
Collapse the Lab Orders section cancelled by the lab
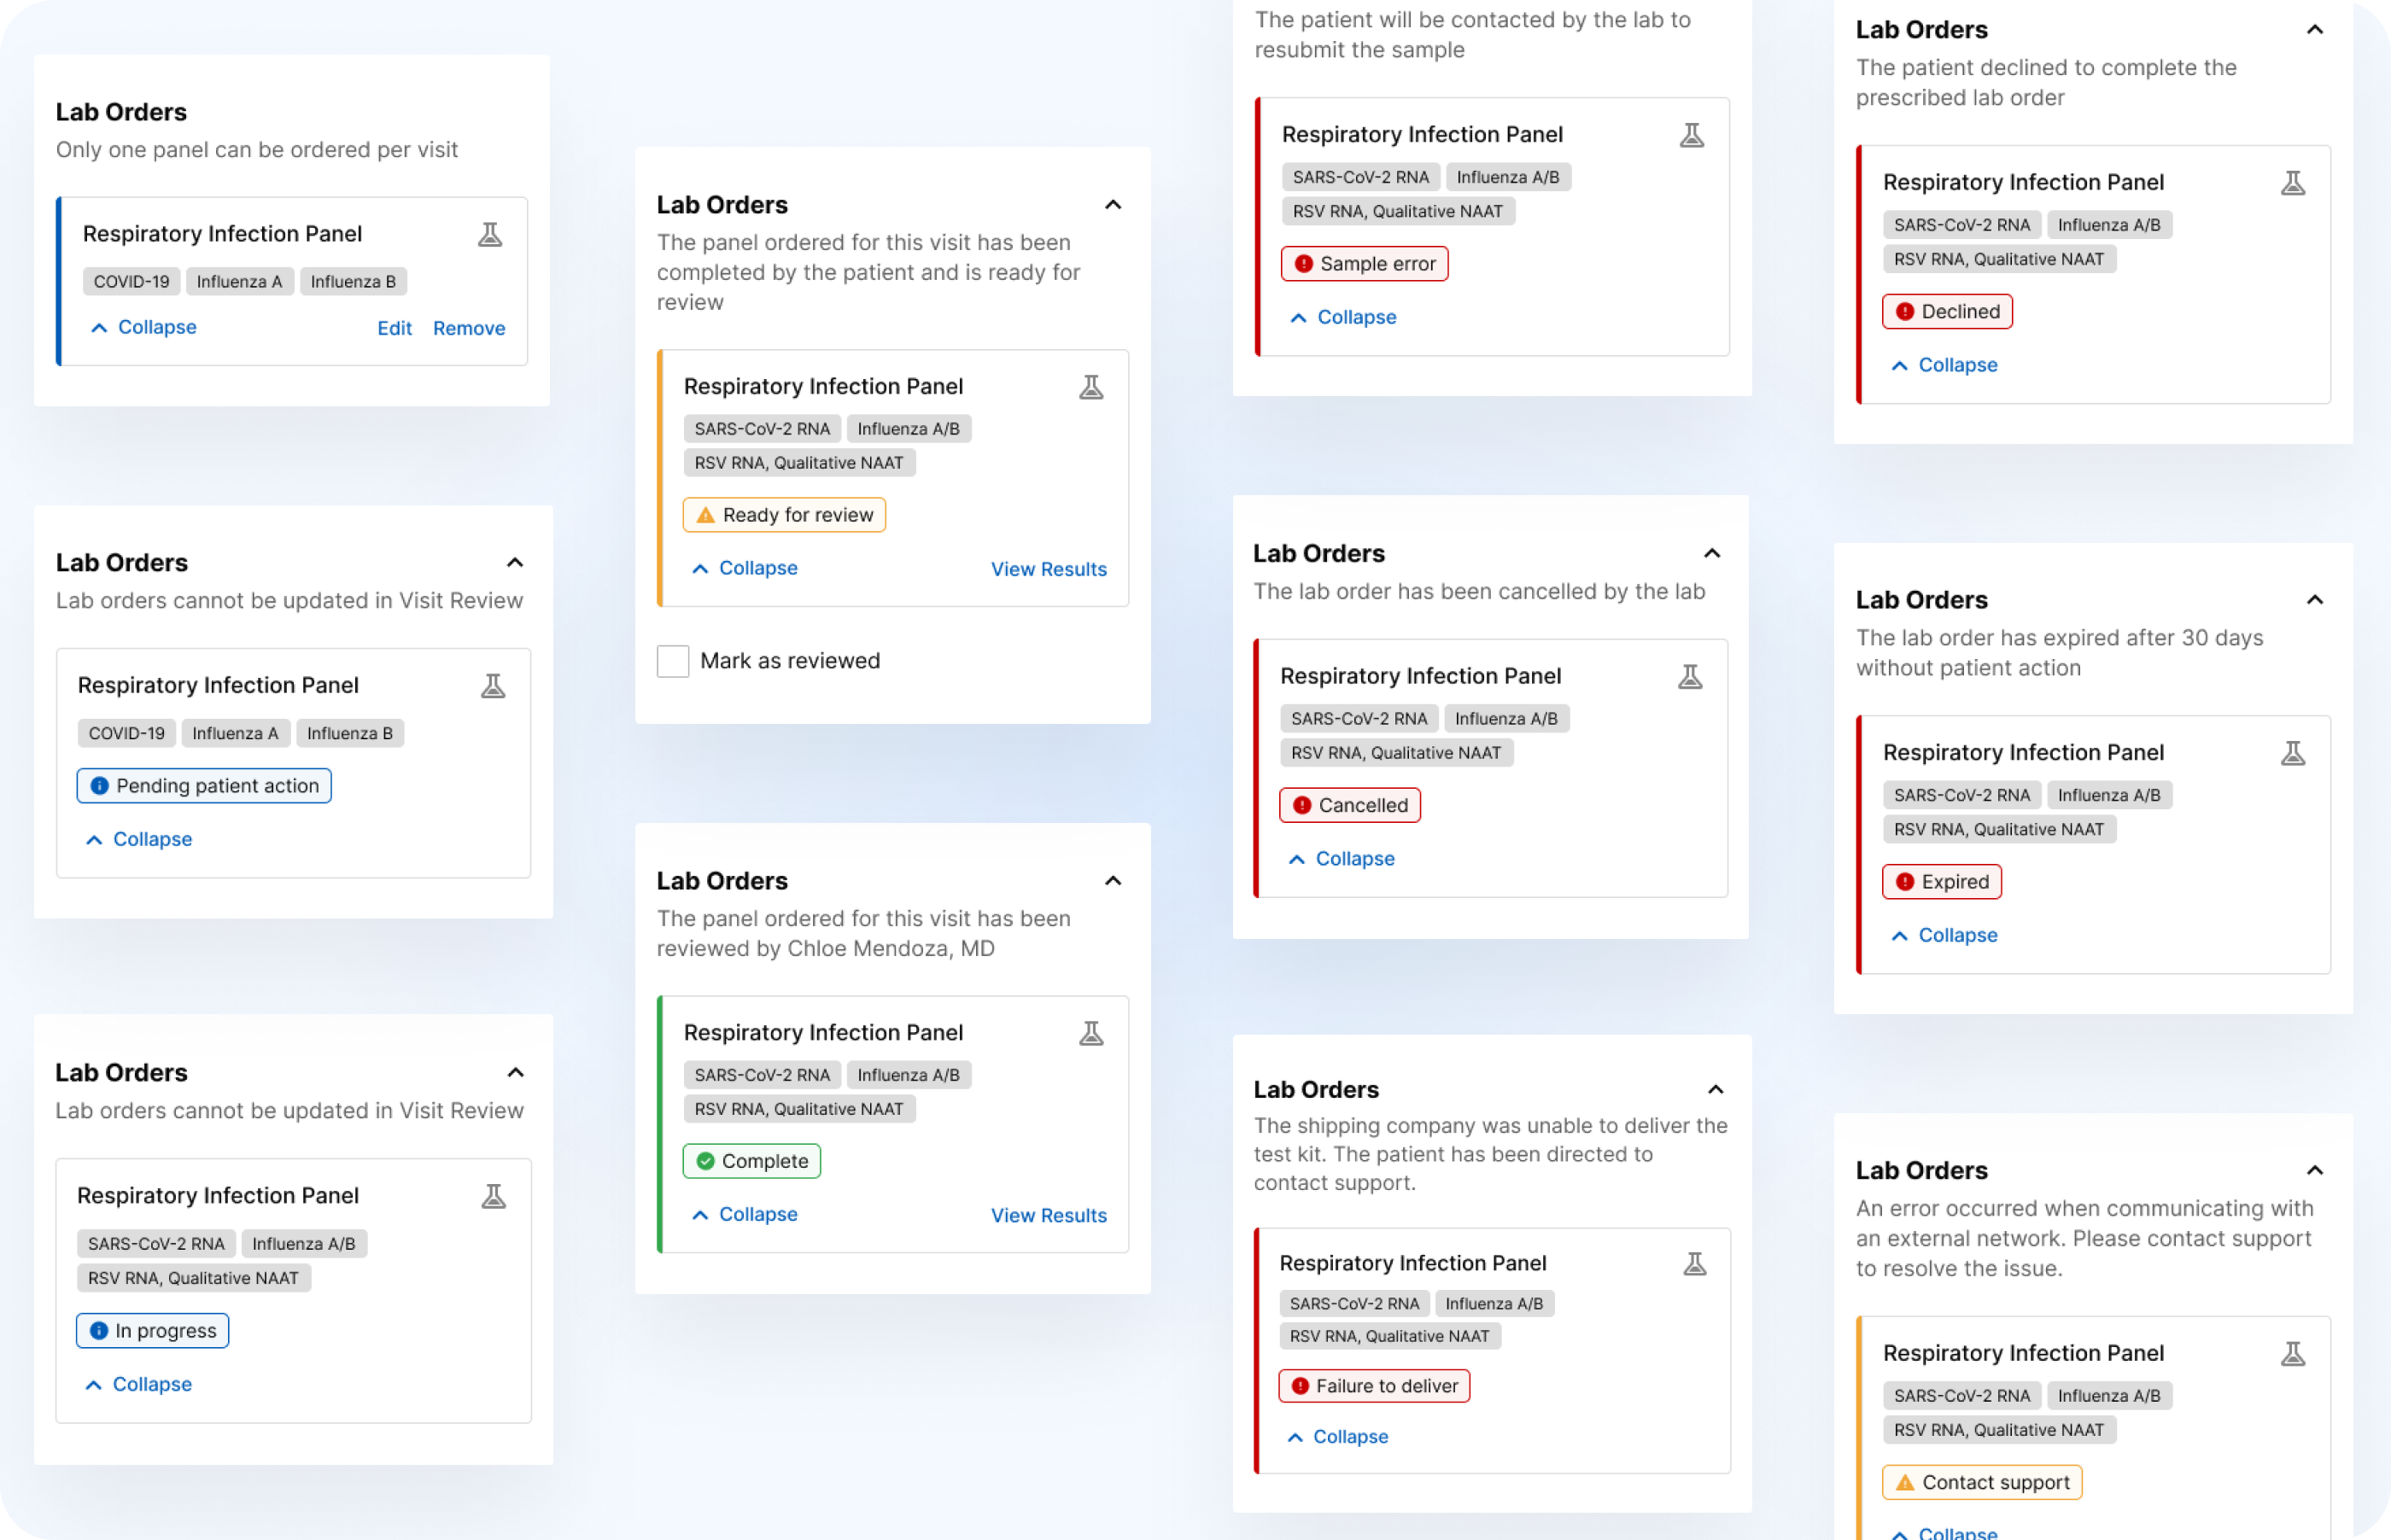[1711, 554]
